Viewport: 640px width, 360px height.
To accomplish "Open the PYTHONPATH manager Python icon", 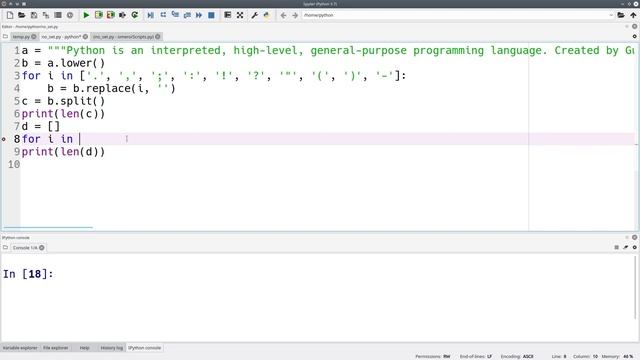I will (267, 15).
